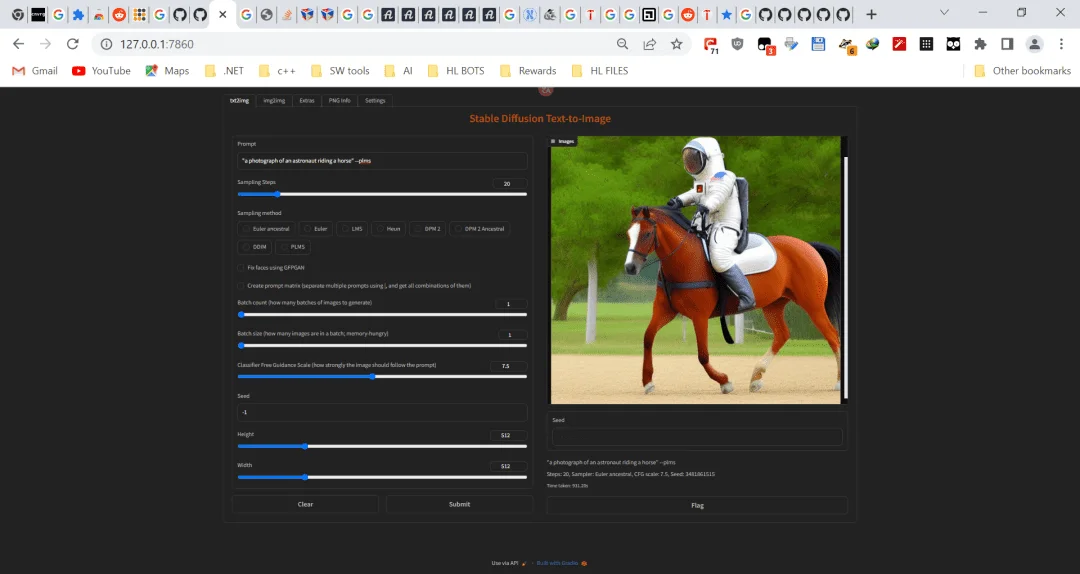The height and width of the screenshot is (574, 1080).
Task: Open the YouTube bookmark
Action: pos(101,71)
